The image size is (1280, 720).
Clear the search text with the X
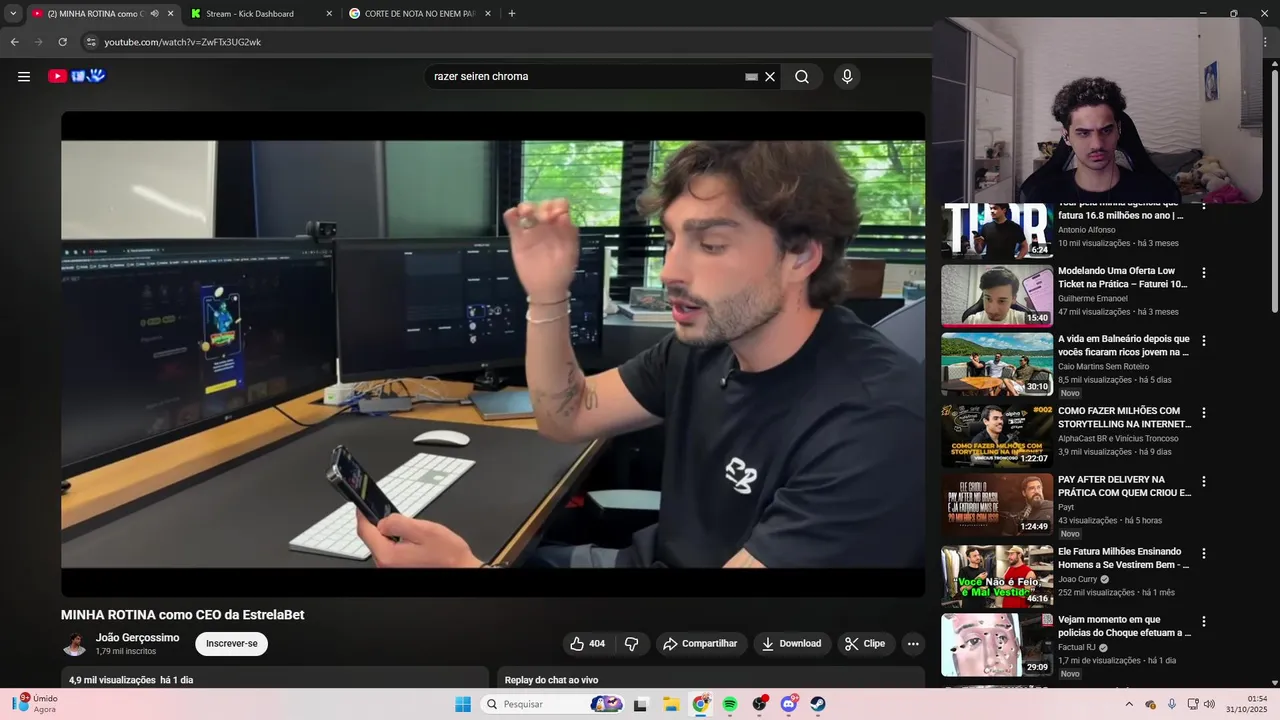click(770, 77)
